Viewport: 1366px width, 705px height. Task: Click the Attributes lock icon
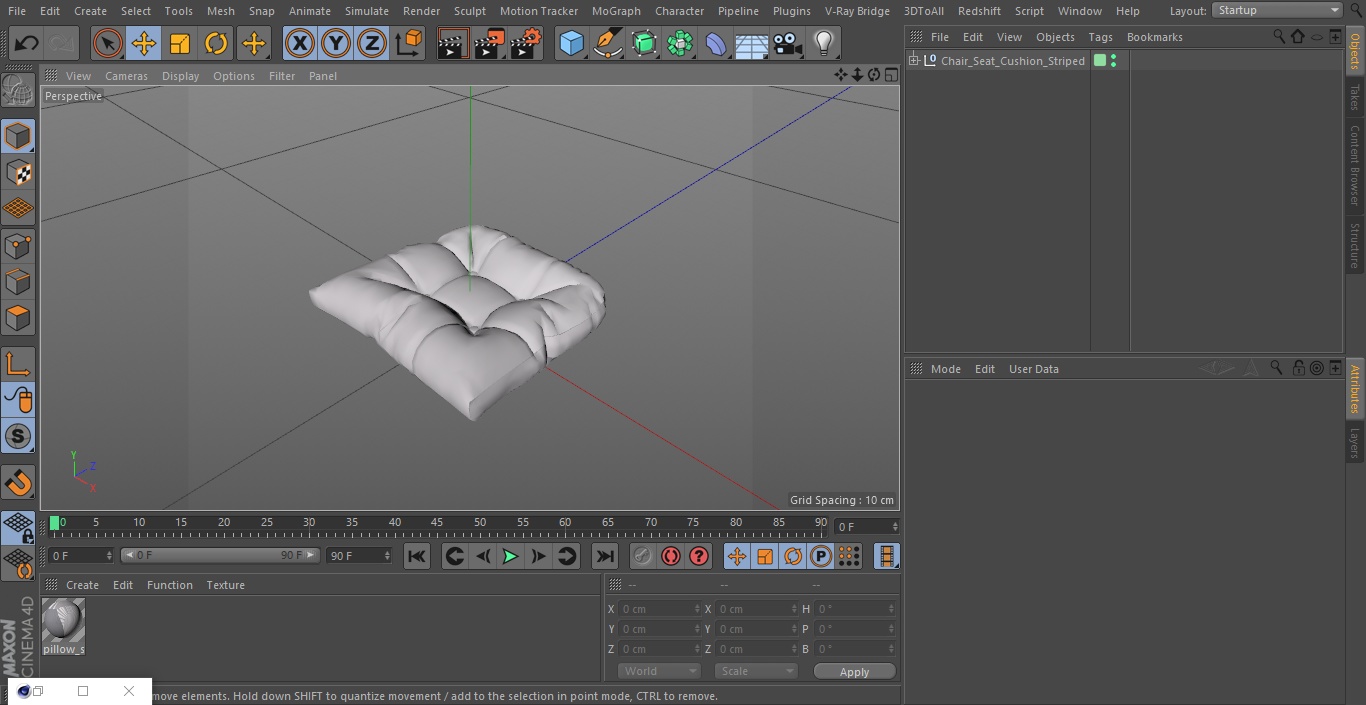1297,368
